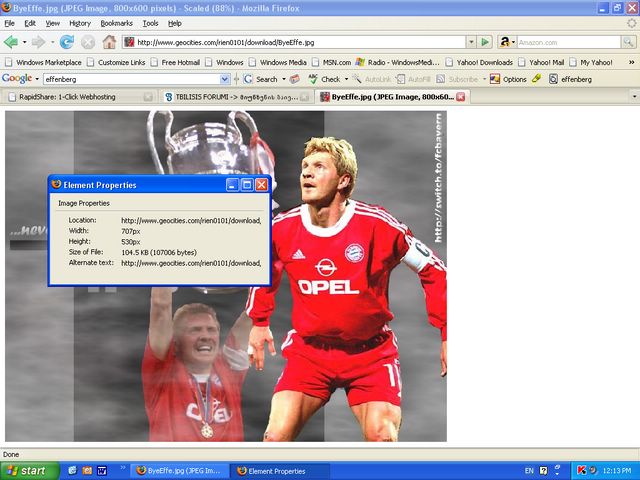Click the Google toolbar search field
The width and height of the screenshot is (640, 480).
coord(131,79)
